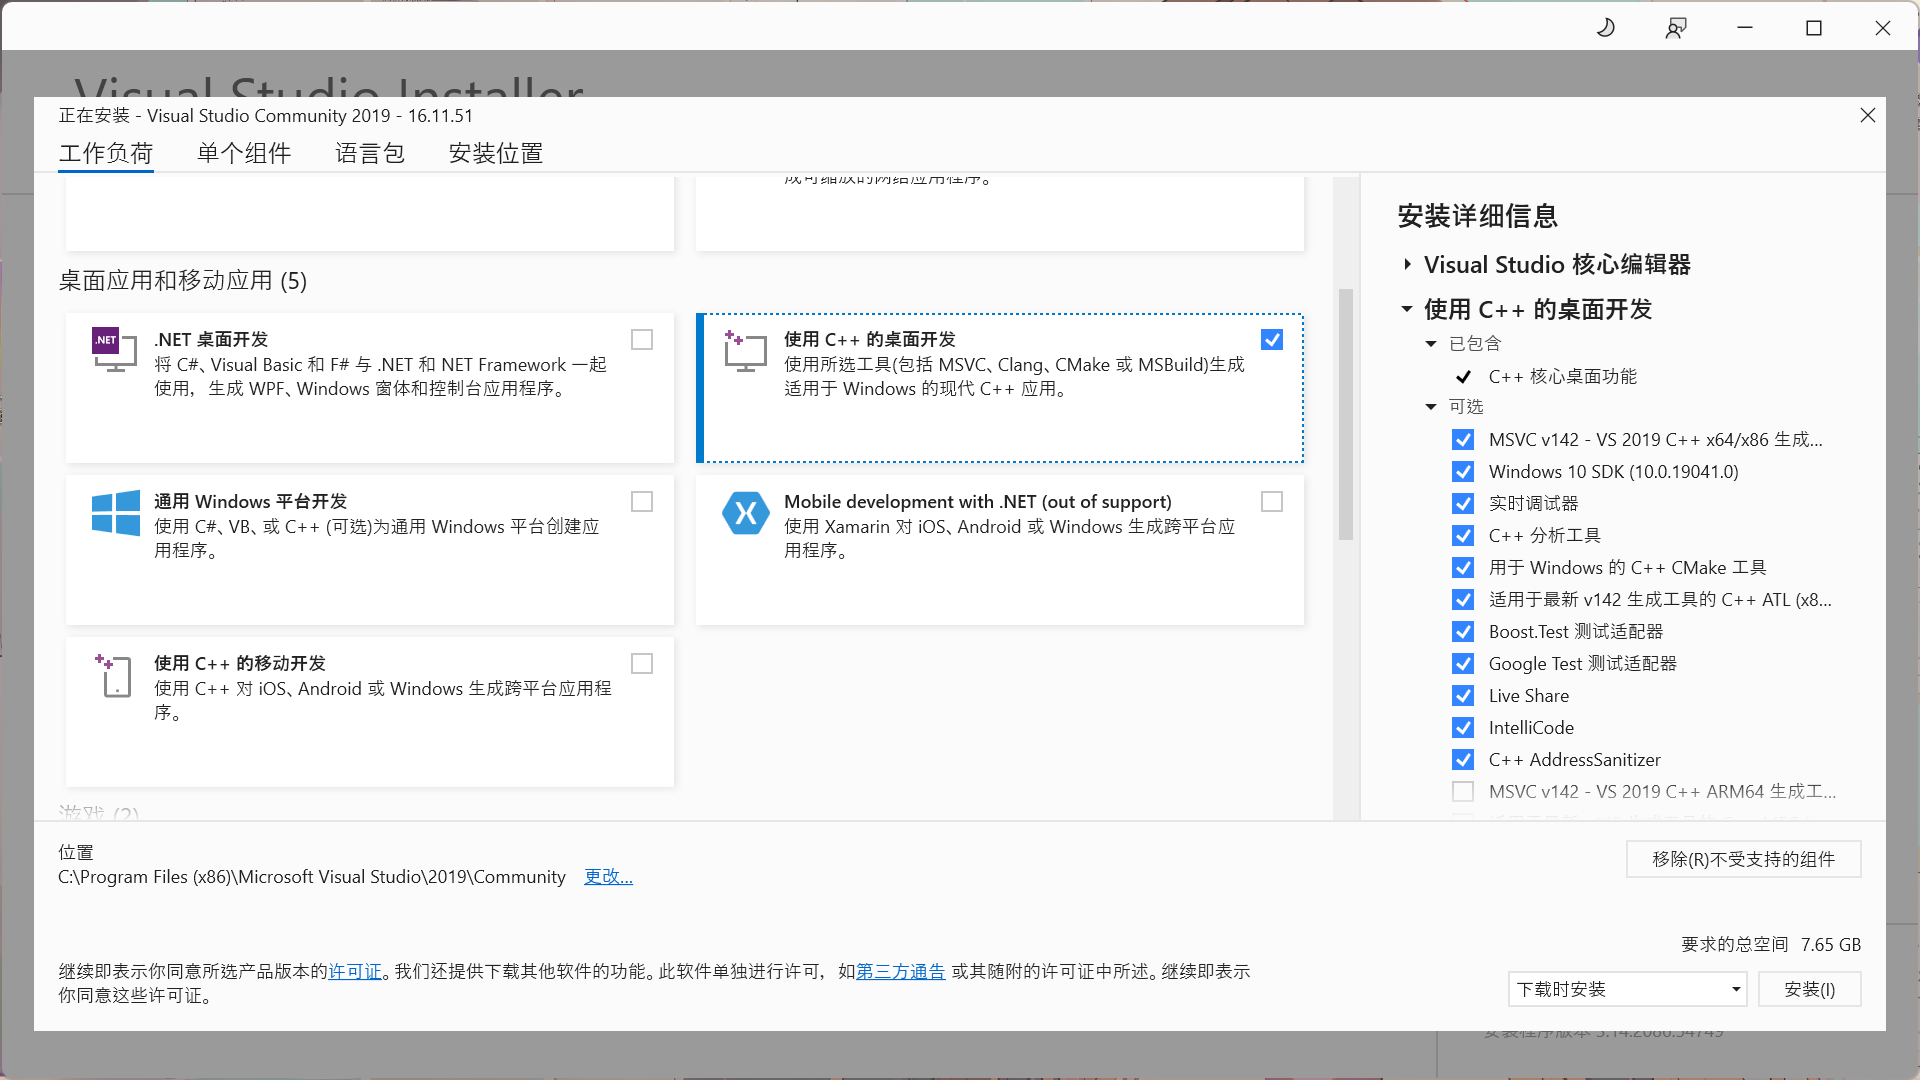
Task: Open the 第三方通告 link
Action: (899, 971)
